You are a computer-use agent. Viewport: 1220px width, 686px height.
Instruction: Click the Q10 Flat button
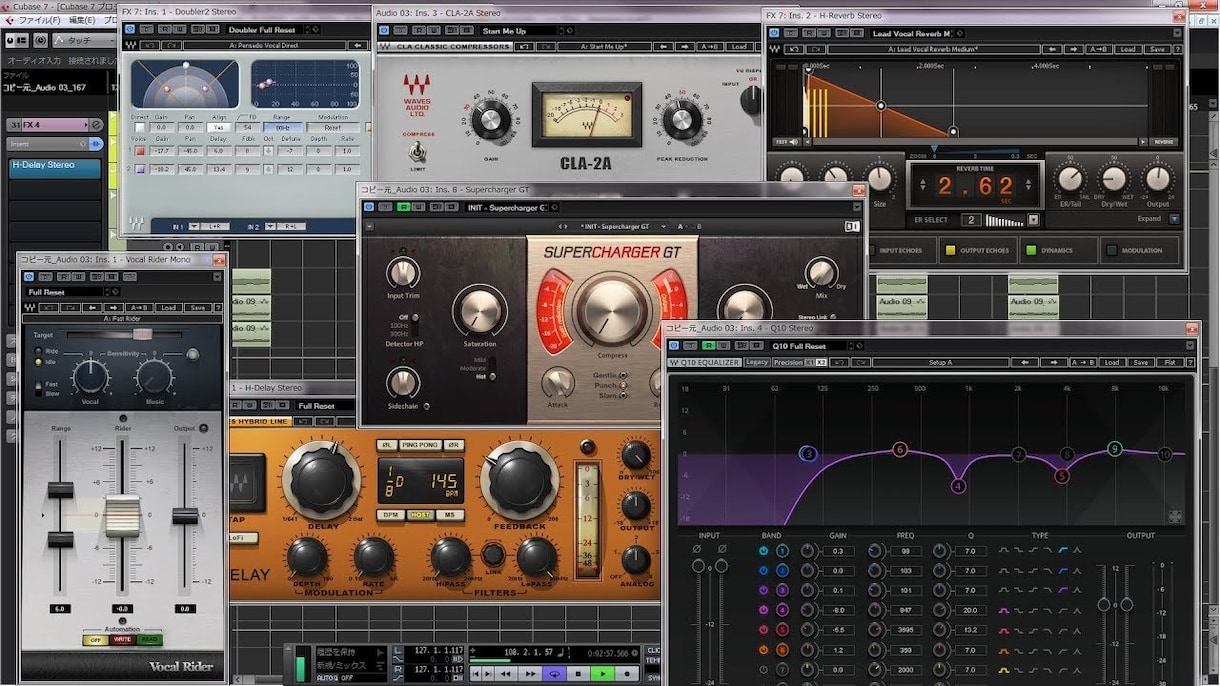[x=1170, y=362]
